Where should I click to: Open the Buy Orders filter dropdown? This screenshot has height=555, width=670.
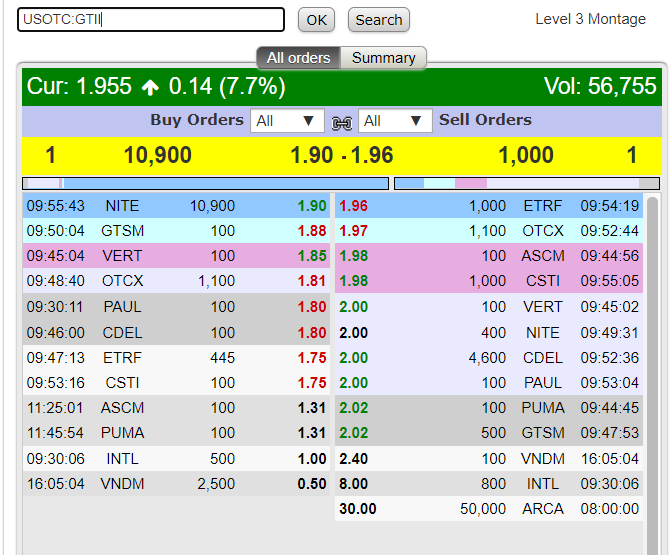287,120
